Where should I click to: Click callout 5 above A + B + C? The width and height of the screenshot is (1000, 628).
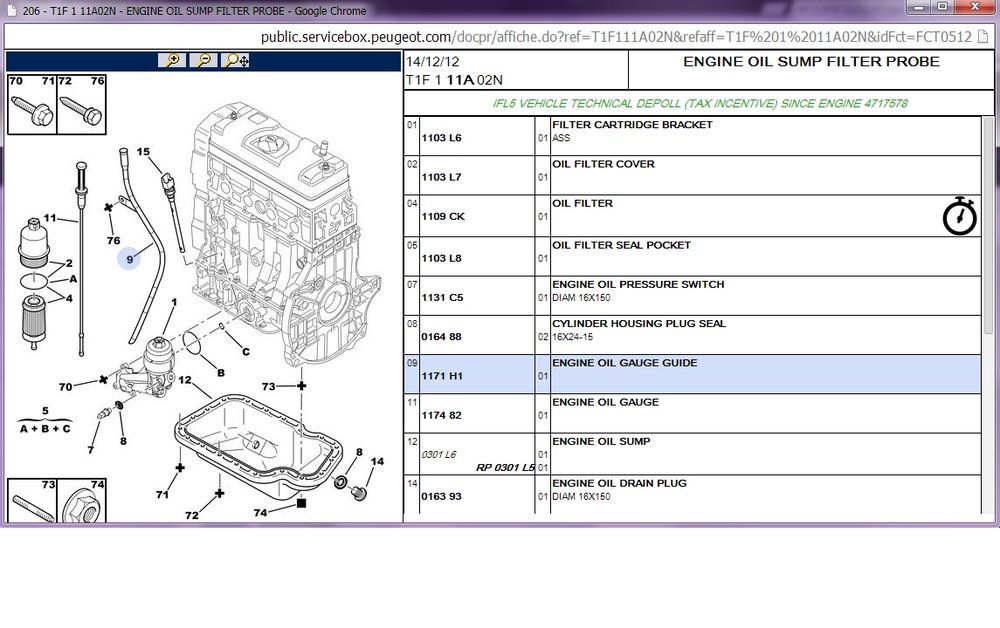45,411
